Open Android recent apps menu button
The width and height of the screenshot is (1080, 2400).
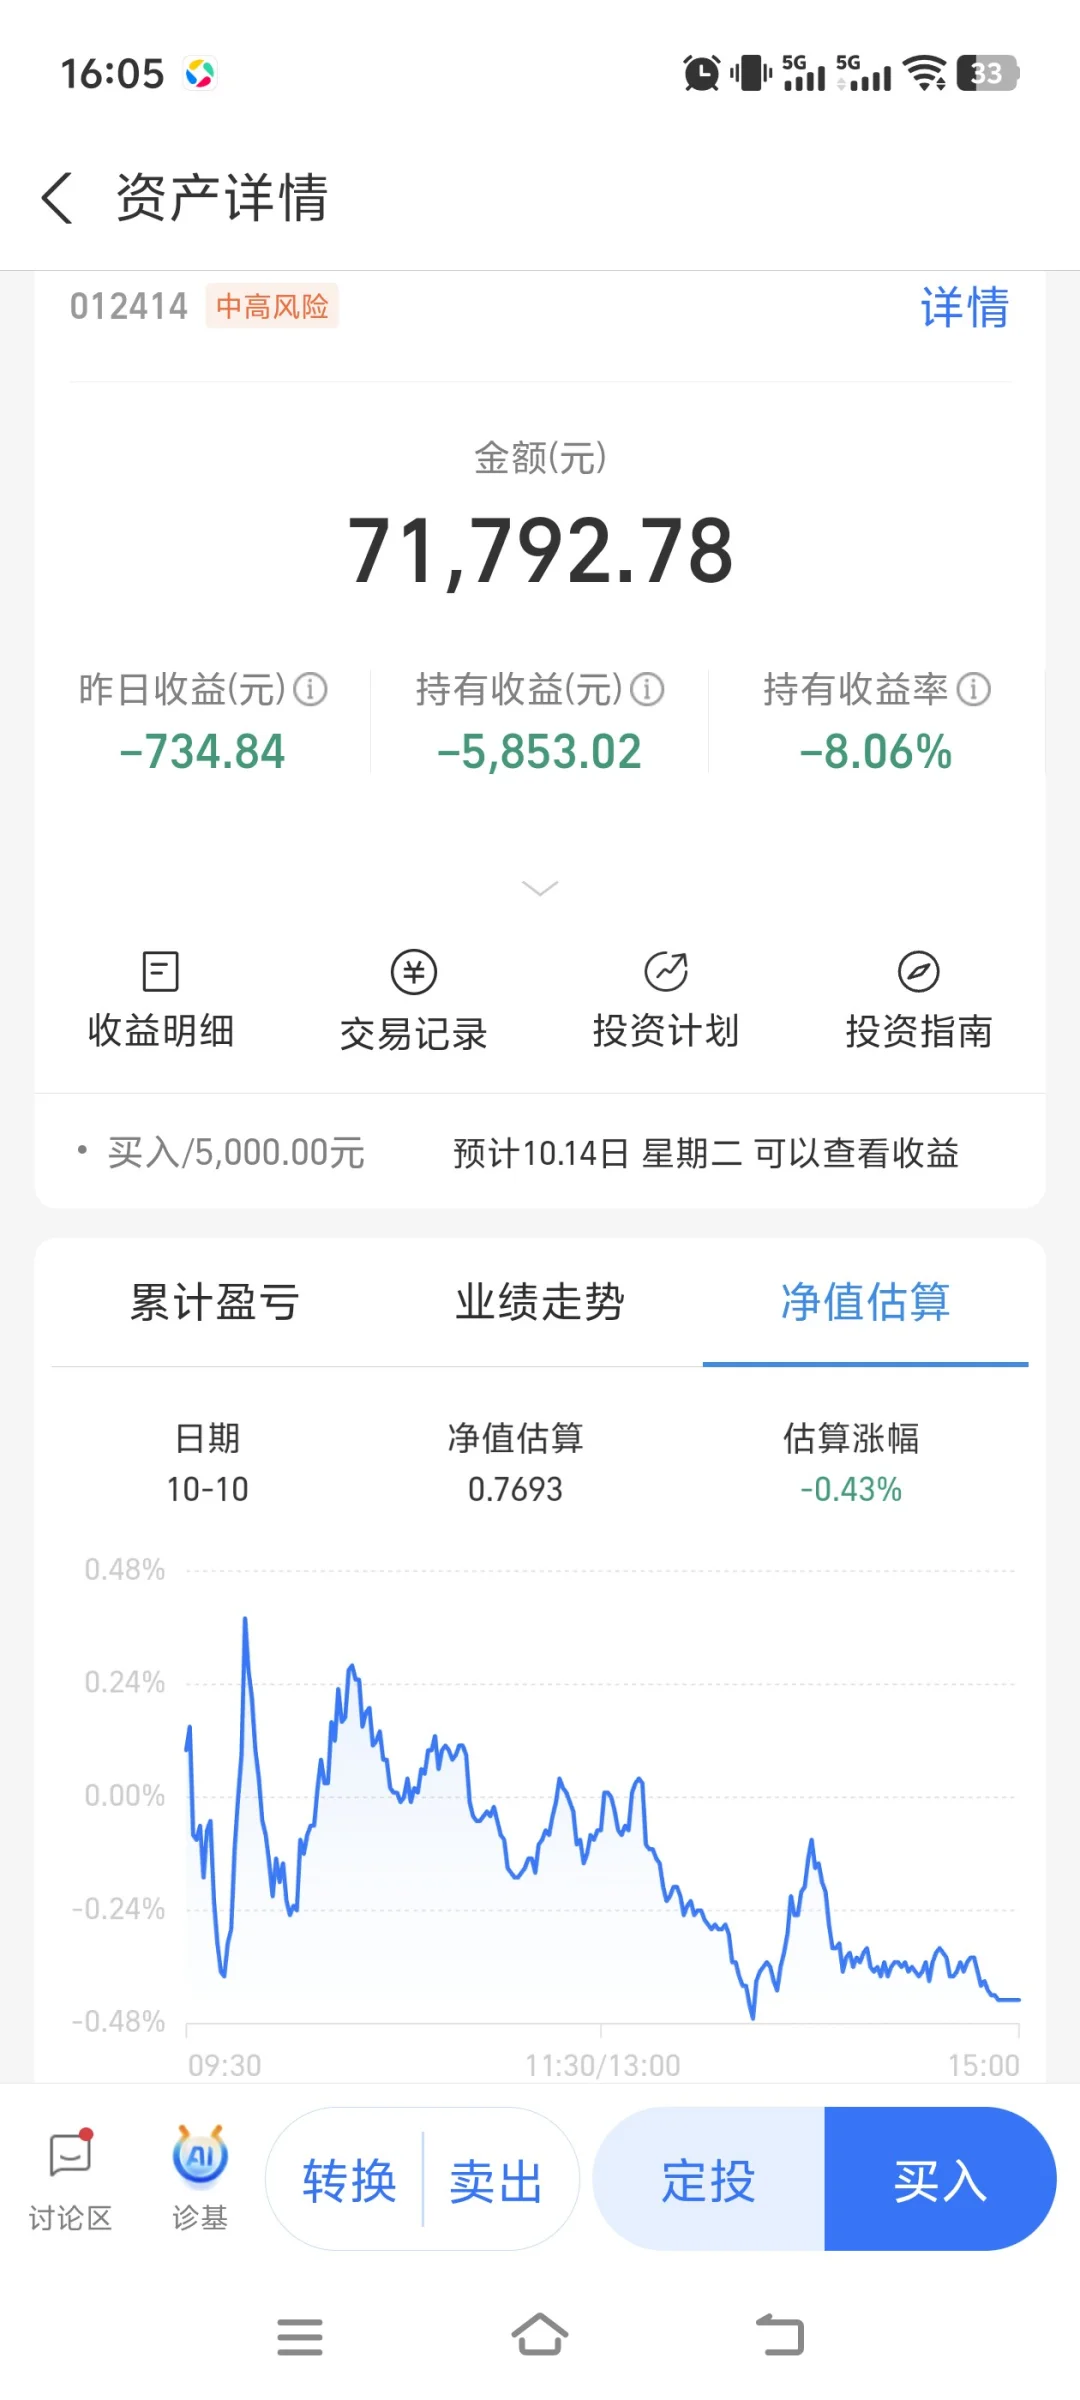pos(300,2337)
